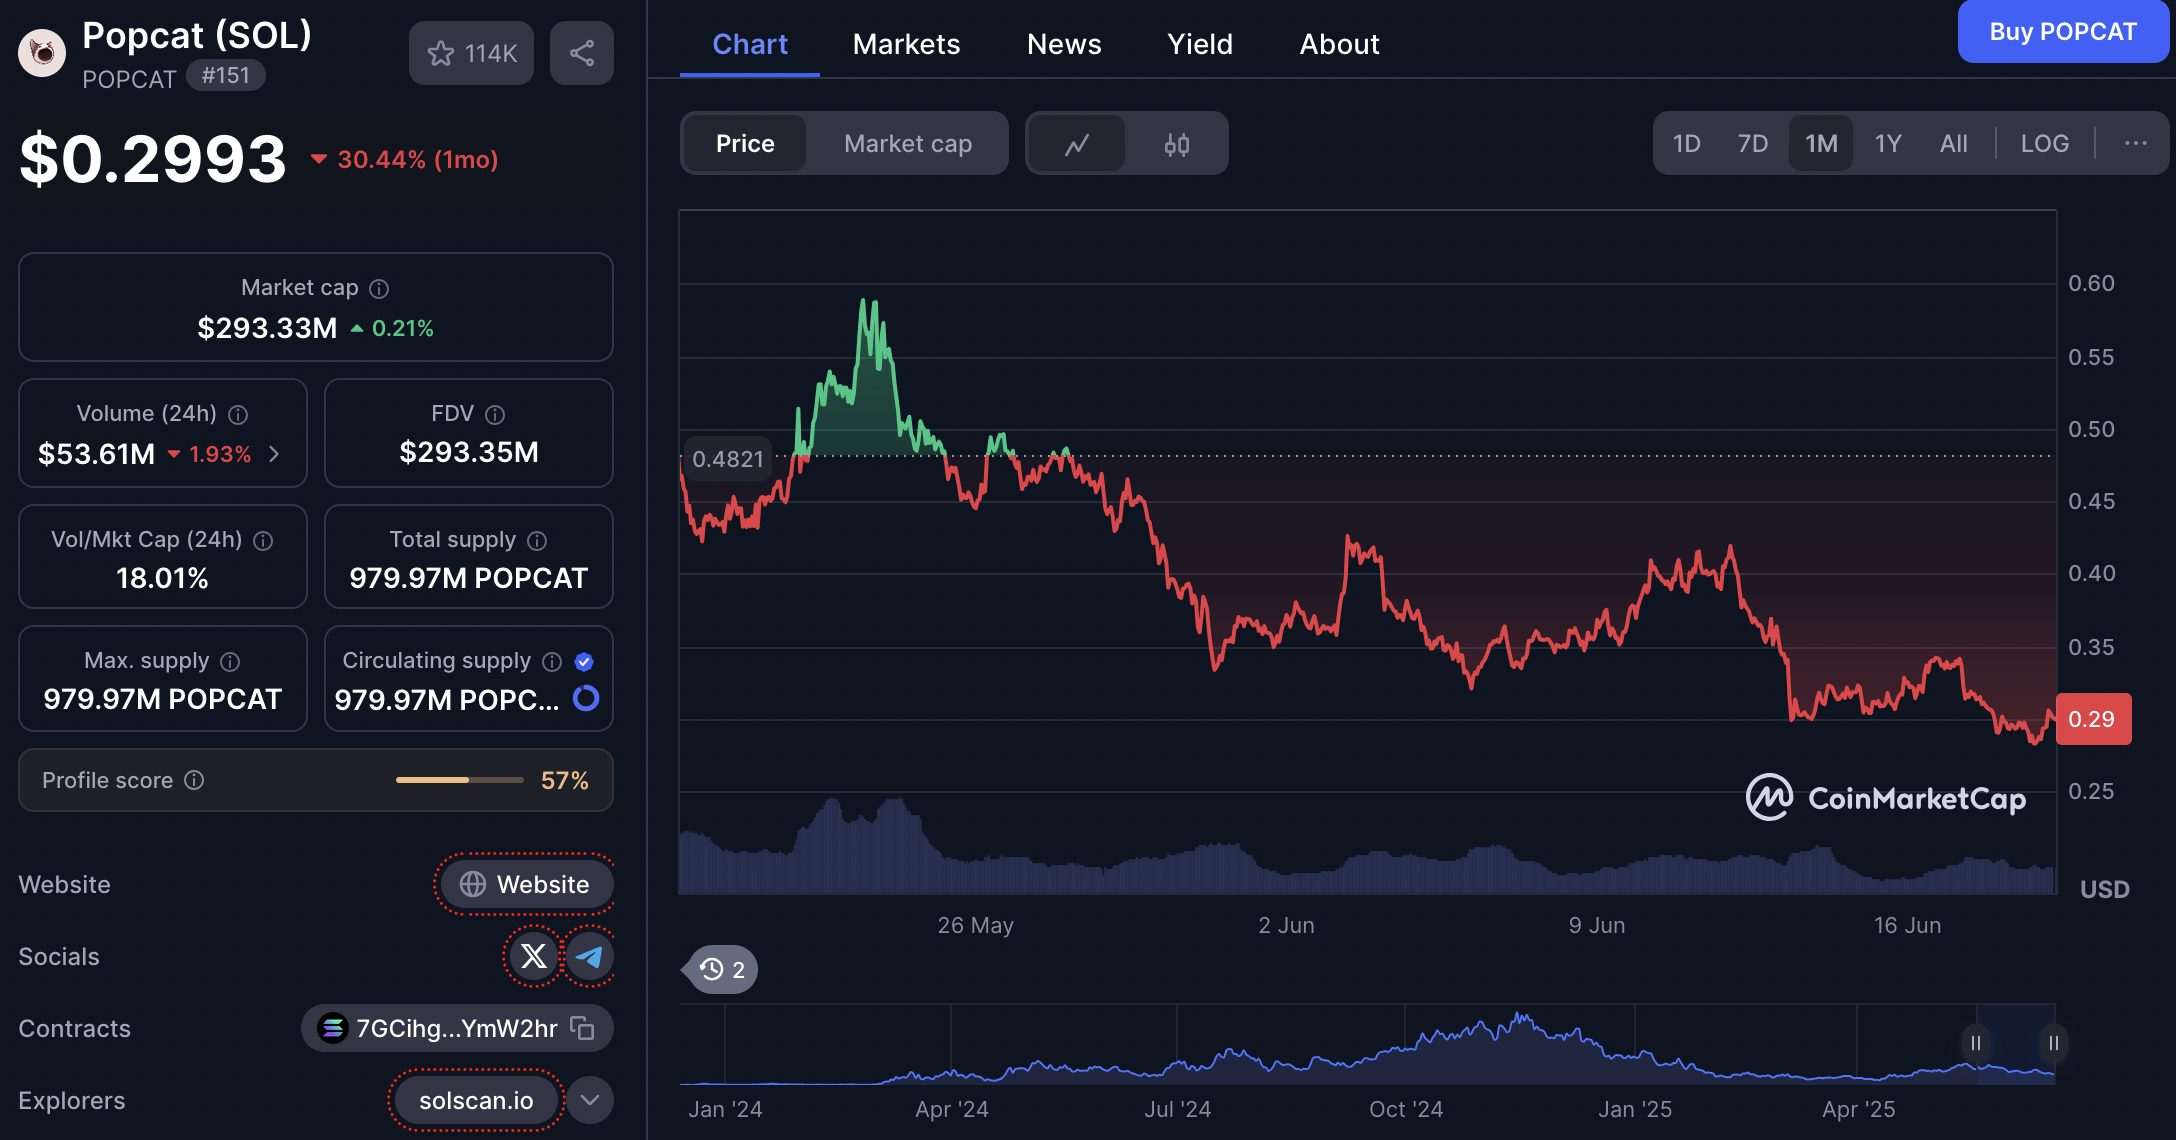Expand Volume (24h) details chevron

coord(274,454)
